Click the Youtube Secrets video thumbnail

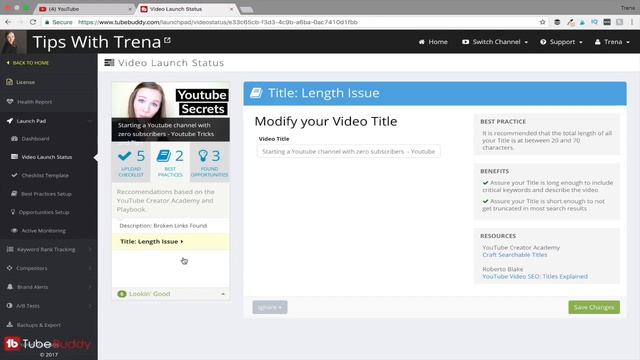(x=171, y=112)
